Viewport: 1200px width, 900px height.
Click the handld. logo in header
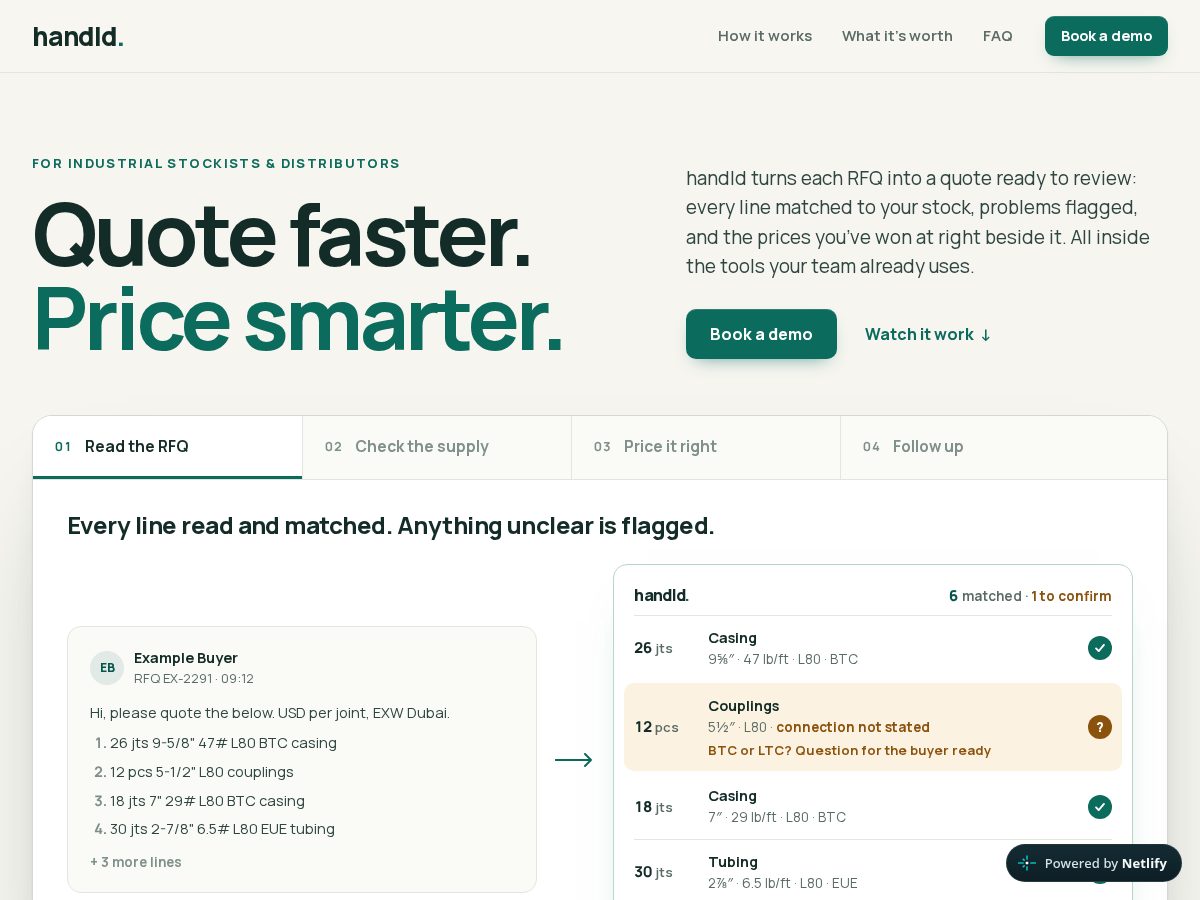pyautogui.click(x=78, y=37)
